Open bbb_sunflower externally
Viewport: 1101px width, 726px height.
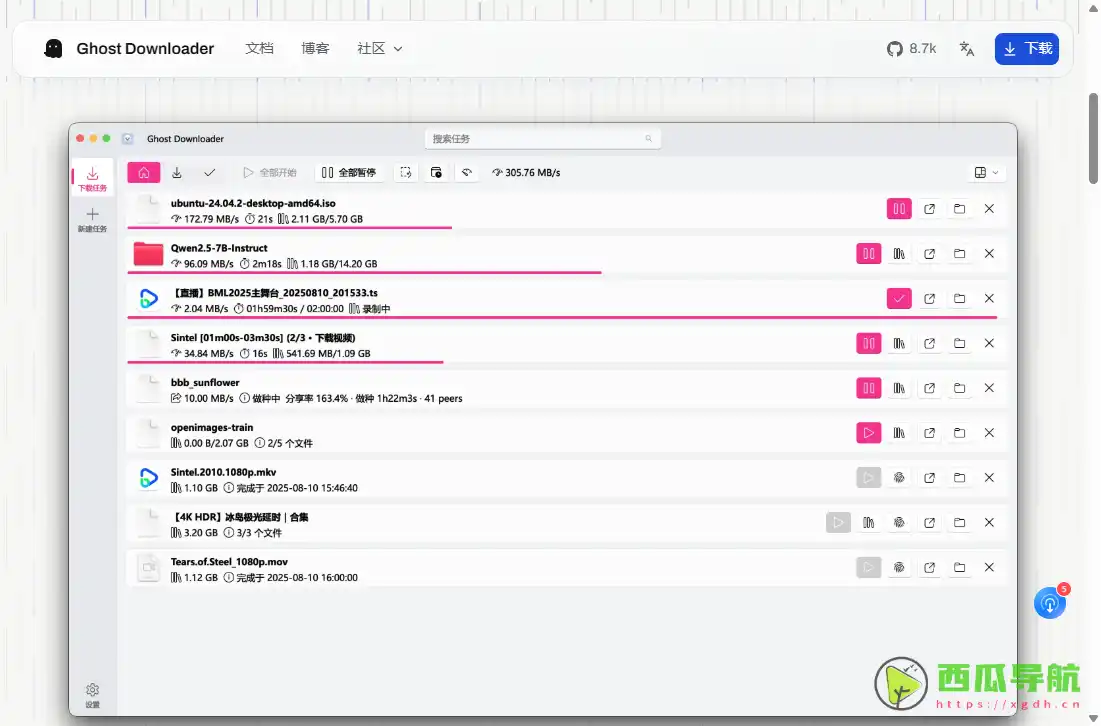(x=929, y=388)
